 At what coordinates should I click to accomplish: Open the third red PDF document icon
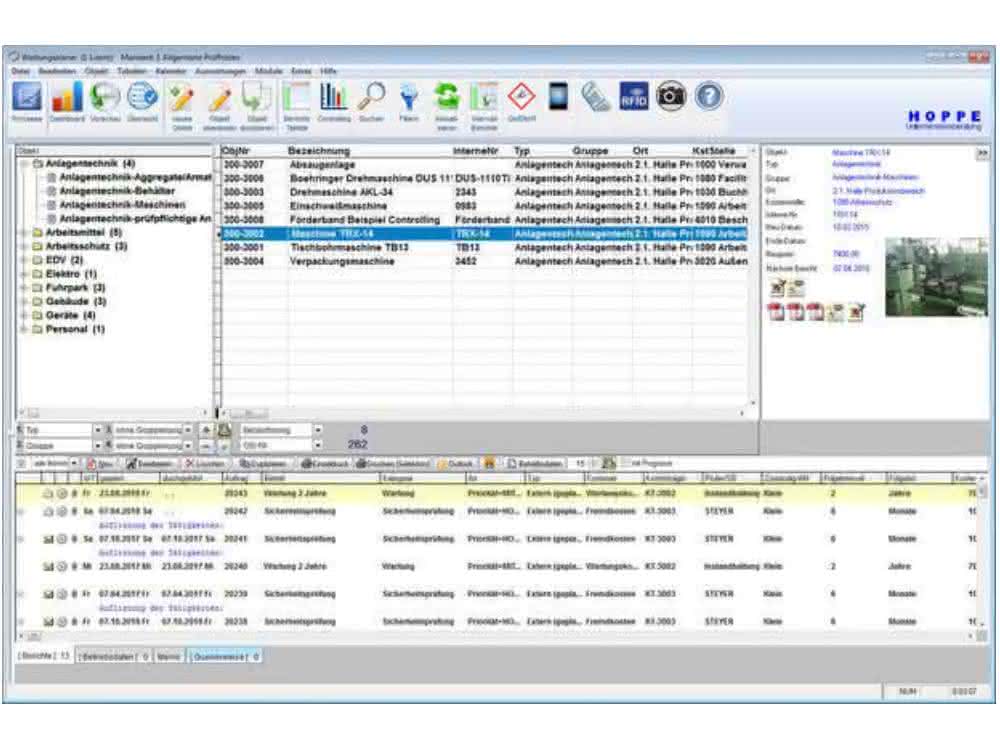(816, 312)
